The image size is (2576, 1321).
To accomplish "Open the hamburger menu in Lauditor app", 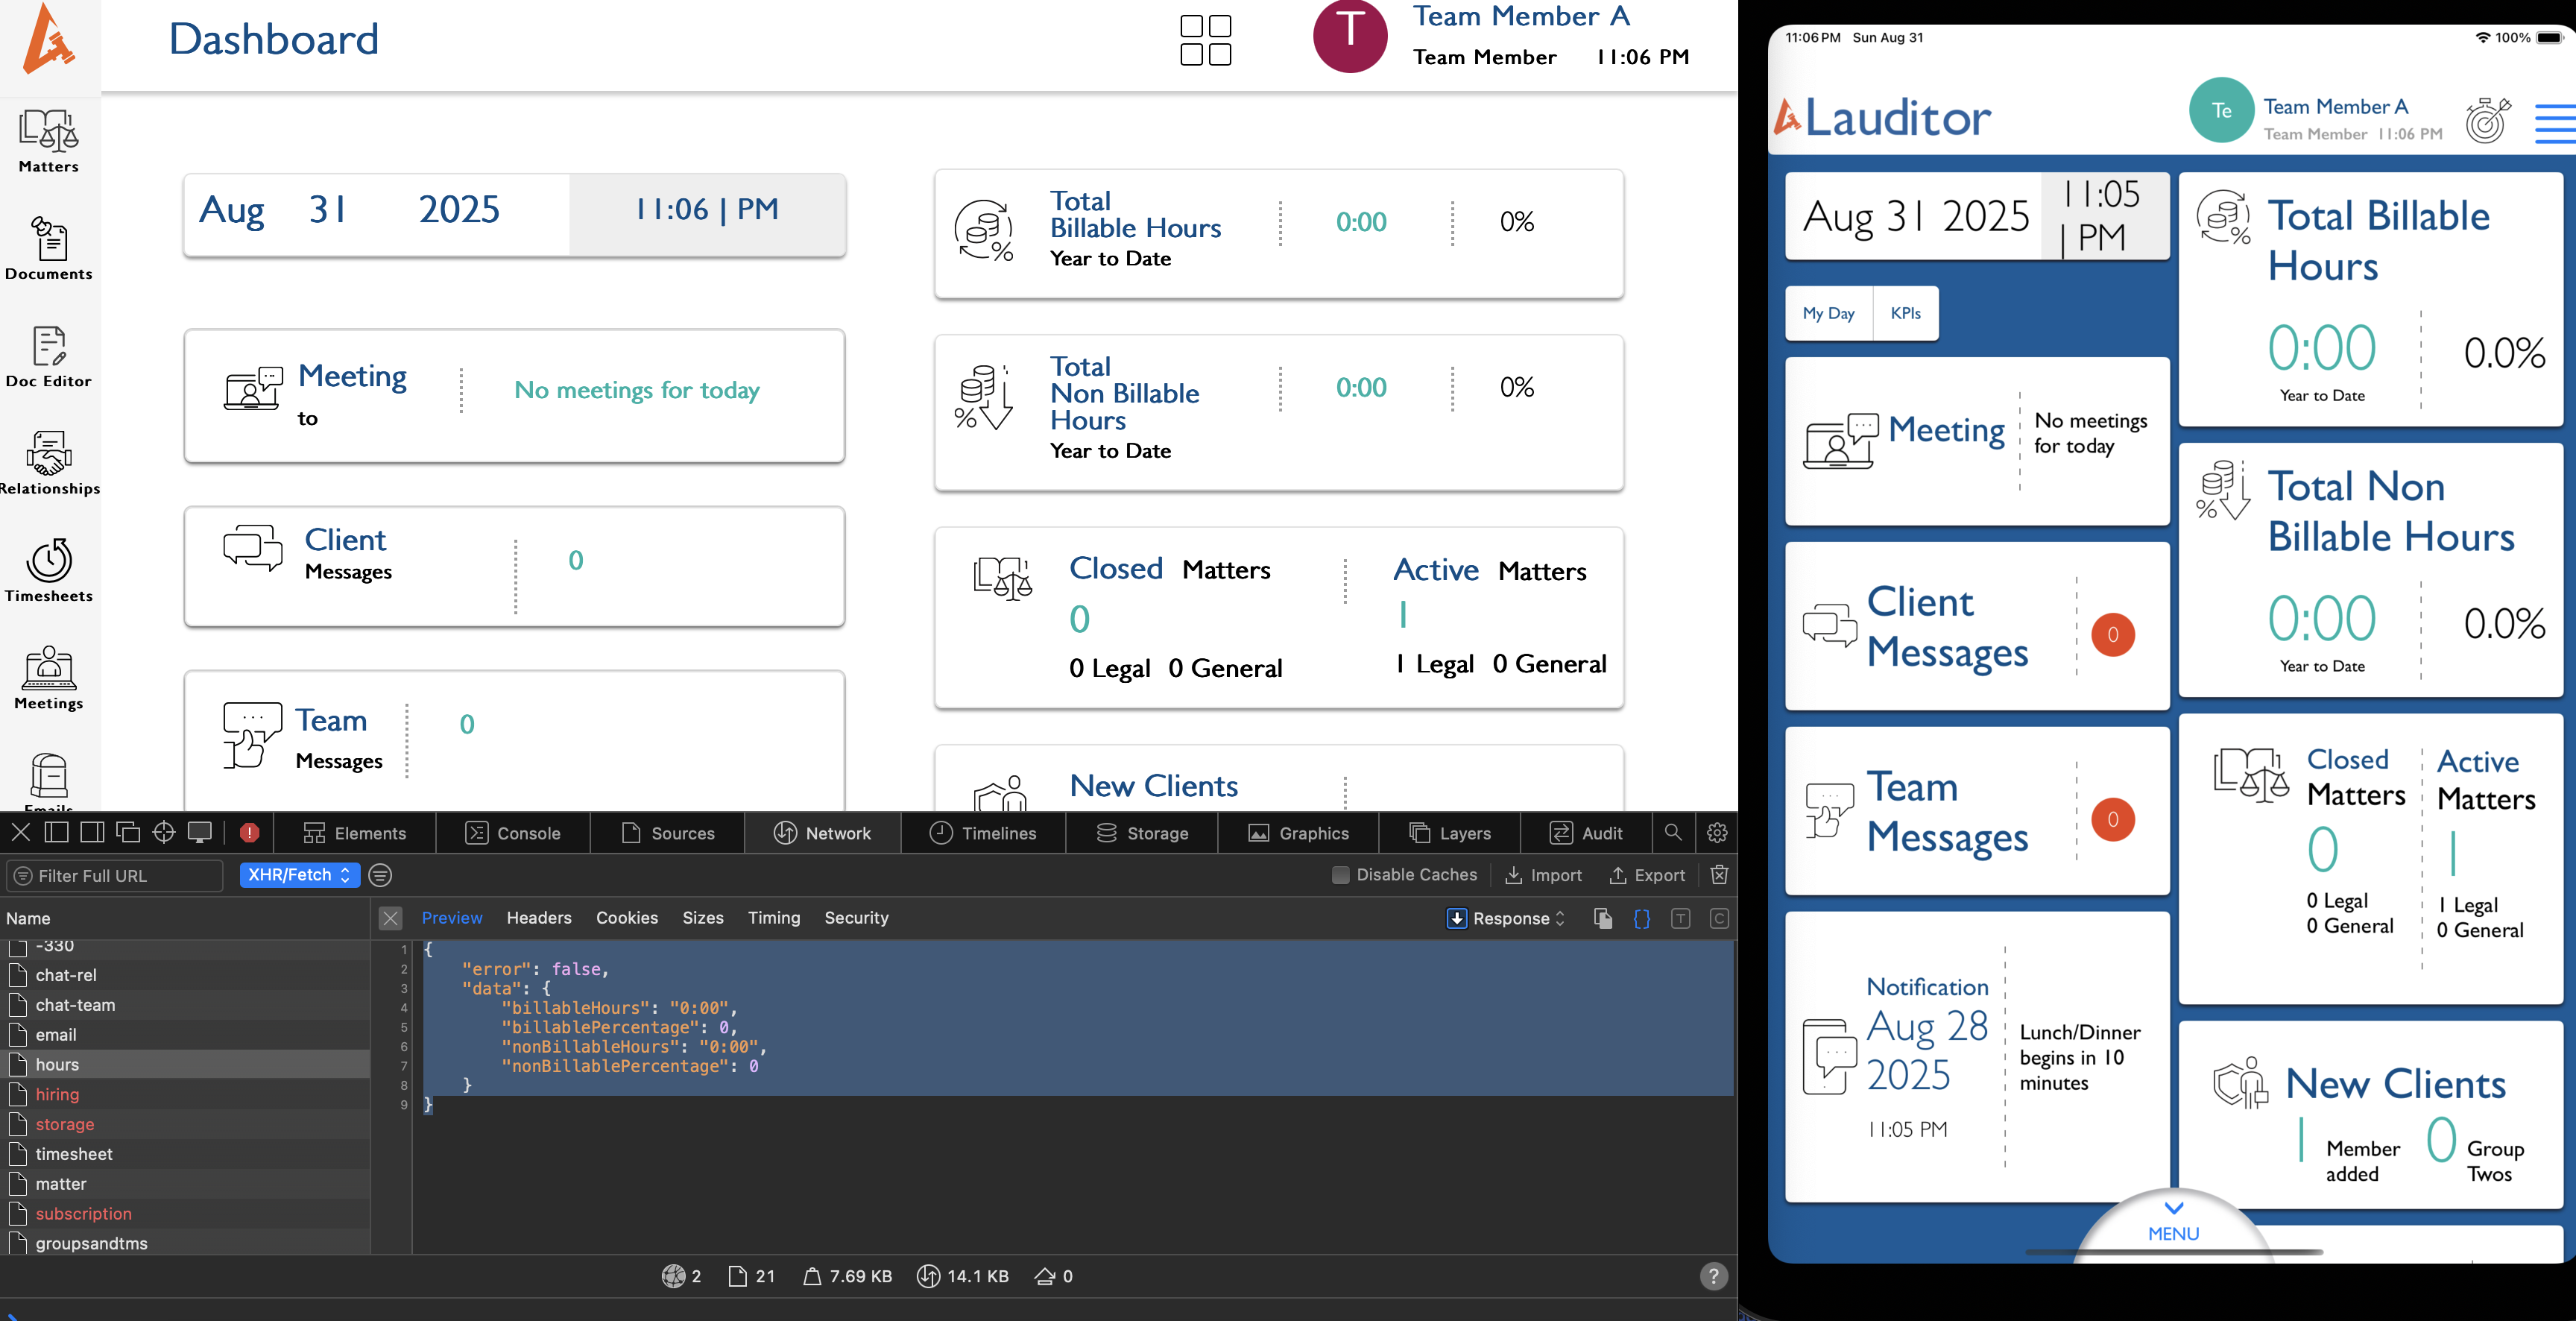I will 2554,123.
